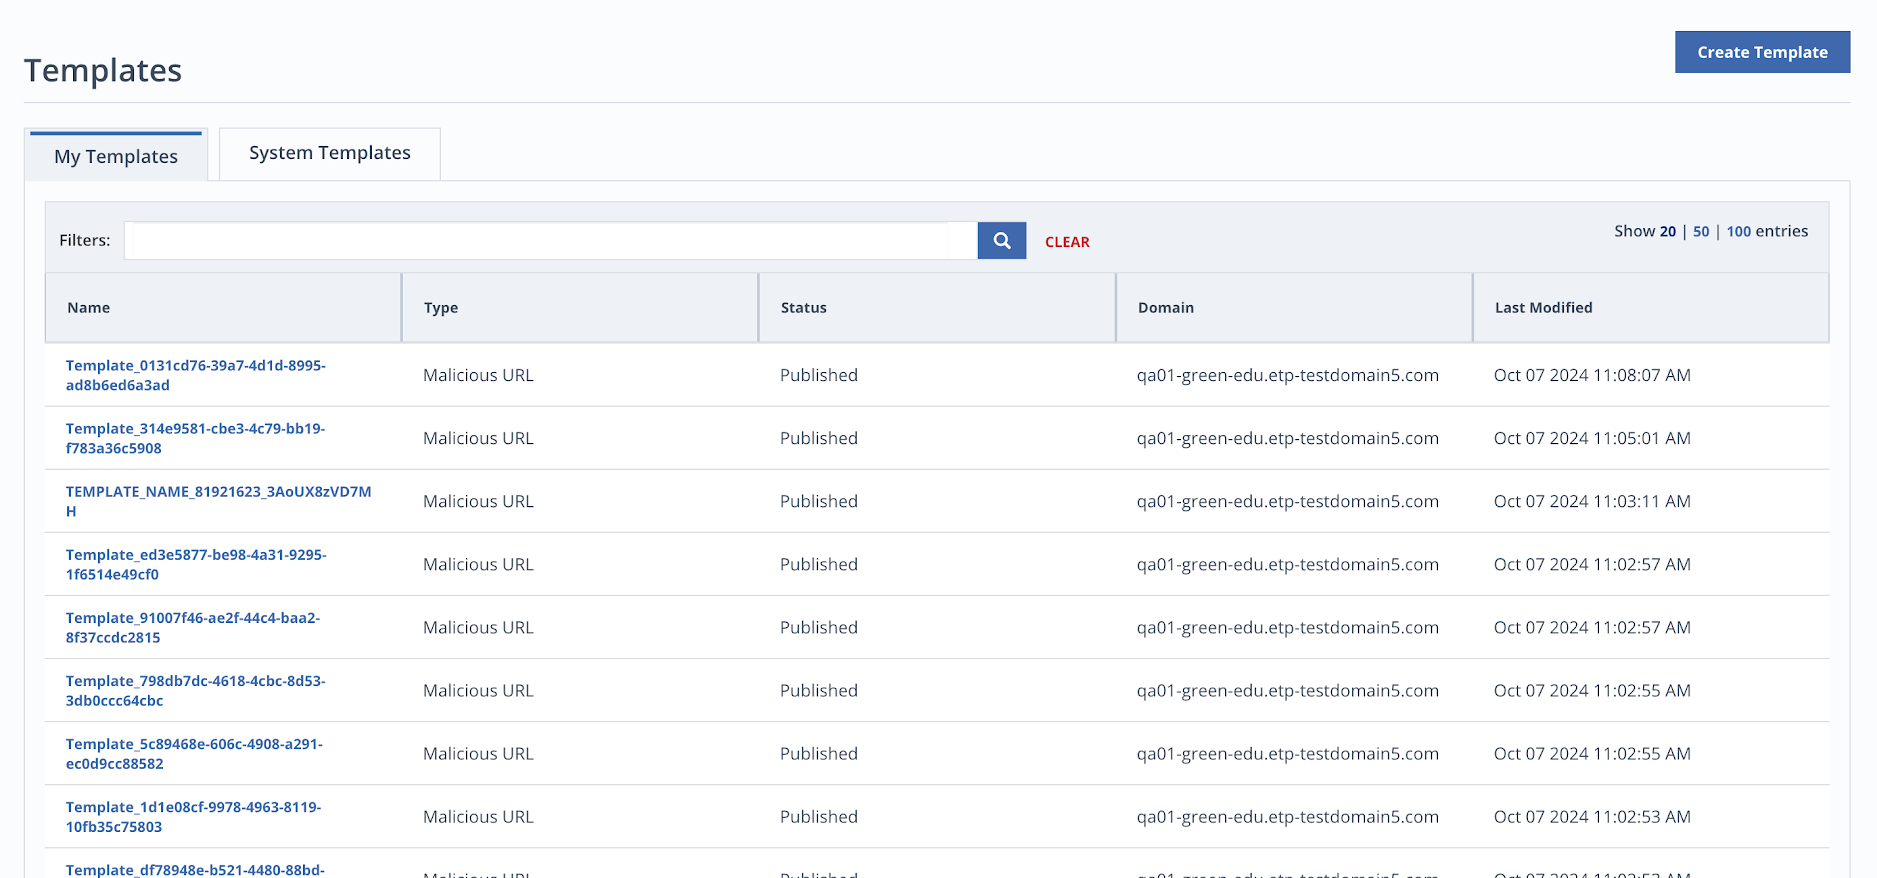The width and height of the screenshot is (1877, 878).
Task: Click Malicious URL type in Template_1d1e08cf row
Action: click(478, 816)
